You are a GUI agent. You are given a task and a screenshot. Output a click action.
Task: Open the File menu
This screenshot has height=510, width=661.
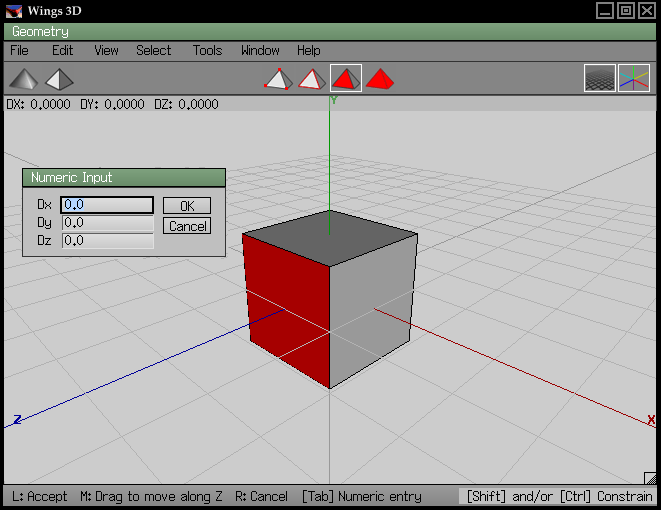pyautogui.click(x=19, y=51)
